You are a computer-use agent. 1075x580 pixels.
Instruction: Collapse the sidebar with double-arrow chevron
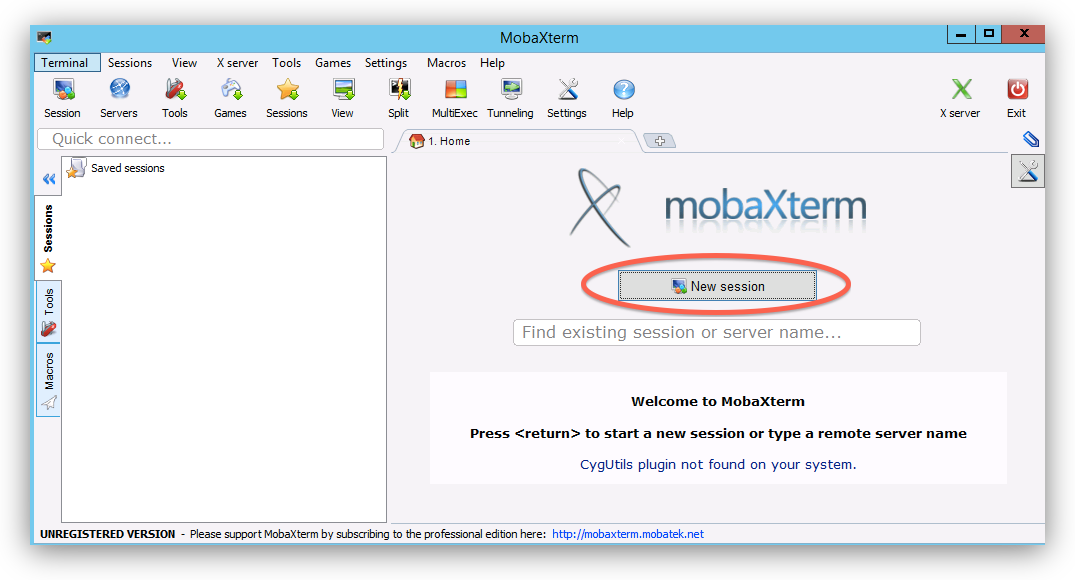(x=48, y=179)
